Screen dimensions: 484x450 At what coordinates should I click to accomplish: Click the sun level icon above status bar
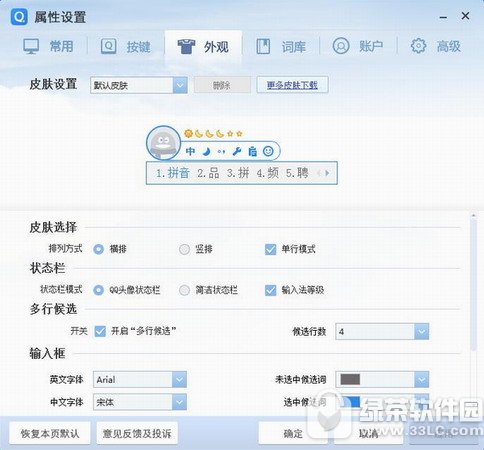[188, 134]
